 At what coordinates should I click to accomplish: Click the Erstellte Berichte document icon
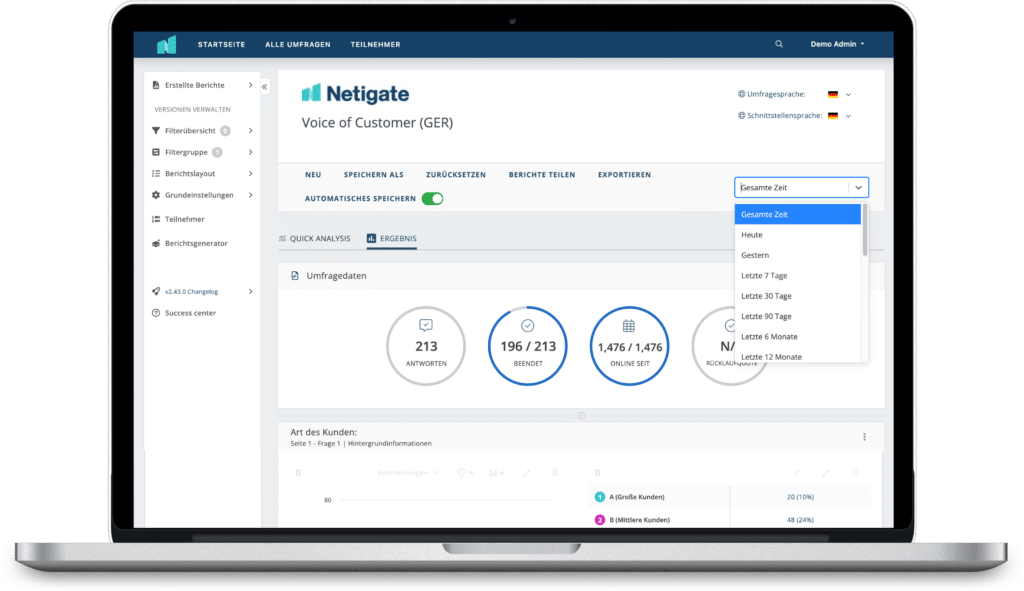click(x=155, y=85)
